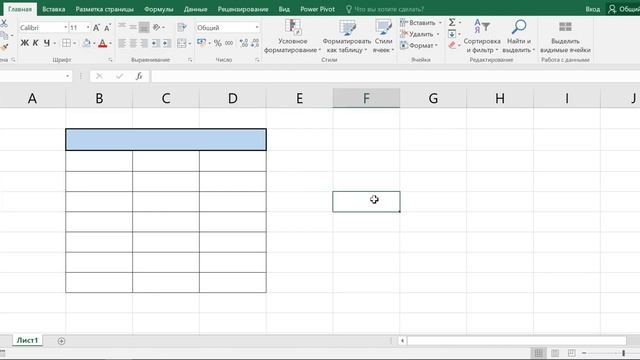Click the Fill down arrow icon
Viewport: 640px width, 360px height.
pyautogui.click(x=452, y=34)
